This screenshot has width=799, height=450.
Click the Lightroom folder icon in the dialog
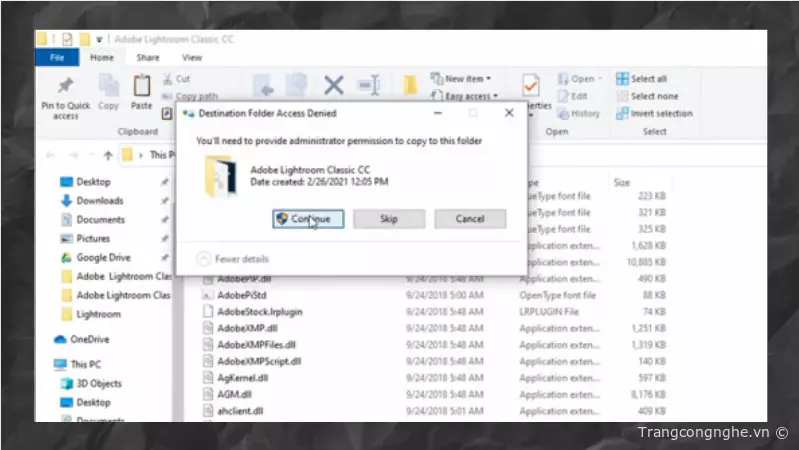click(220, 176)
